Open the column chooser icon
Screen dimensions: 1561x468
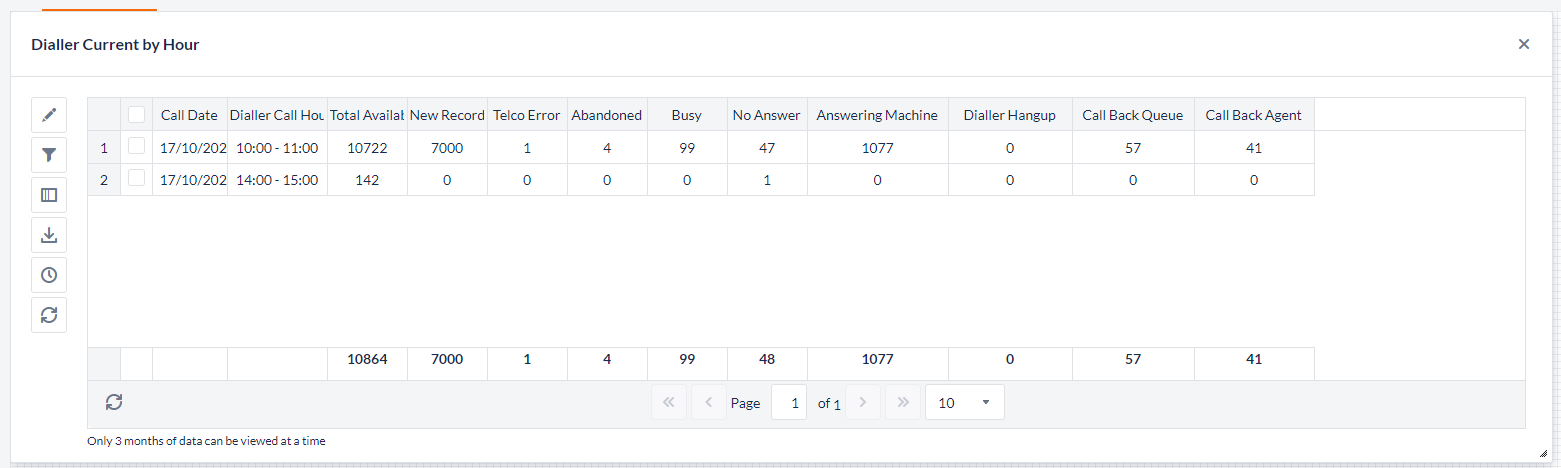tap(49, 195)
